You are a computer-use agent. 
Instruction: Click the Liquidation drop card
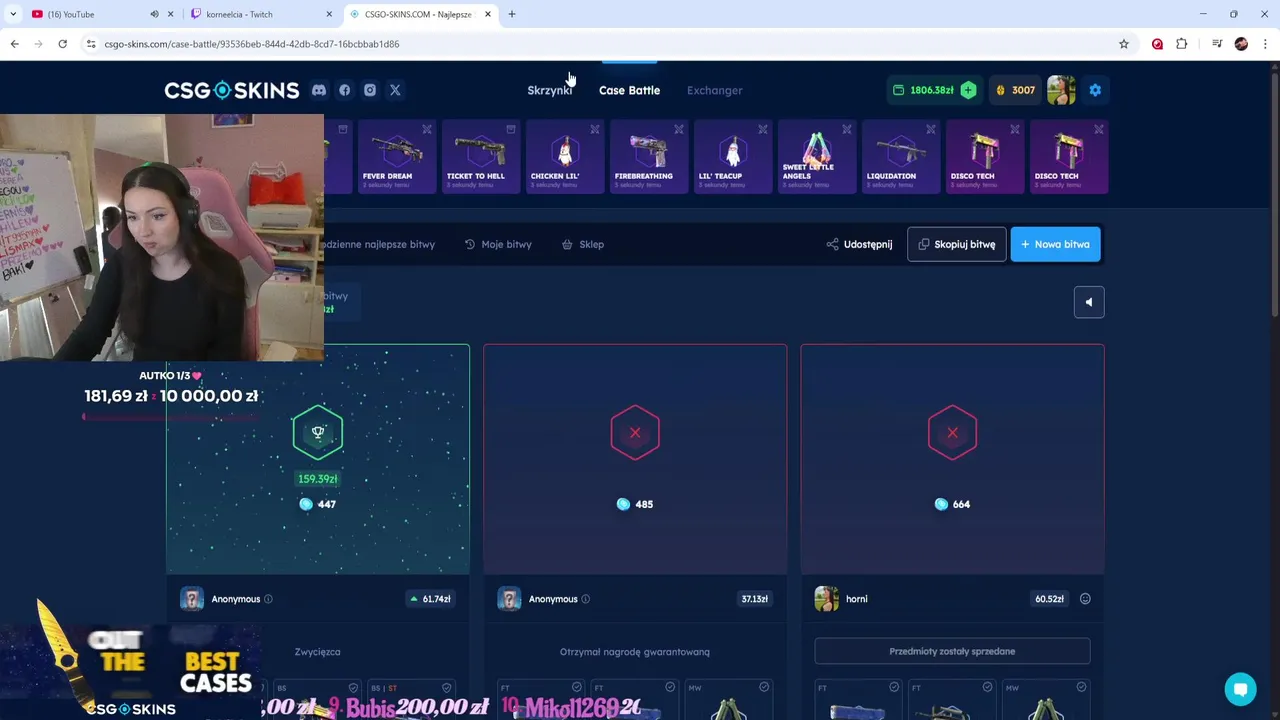(900, 156)
